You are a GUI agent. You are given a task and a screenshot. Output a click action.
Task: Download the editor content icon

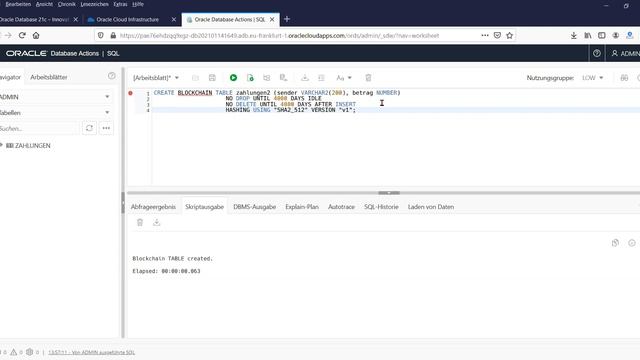[304, 78]
